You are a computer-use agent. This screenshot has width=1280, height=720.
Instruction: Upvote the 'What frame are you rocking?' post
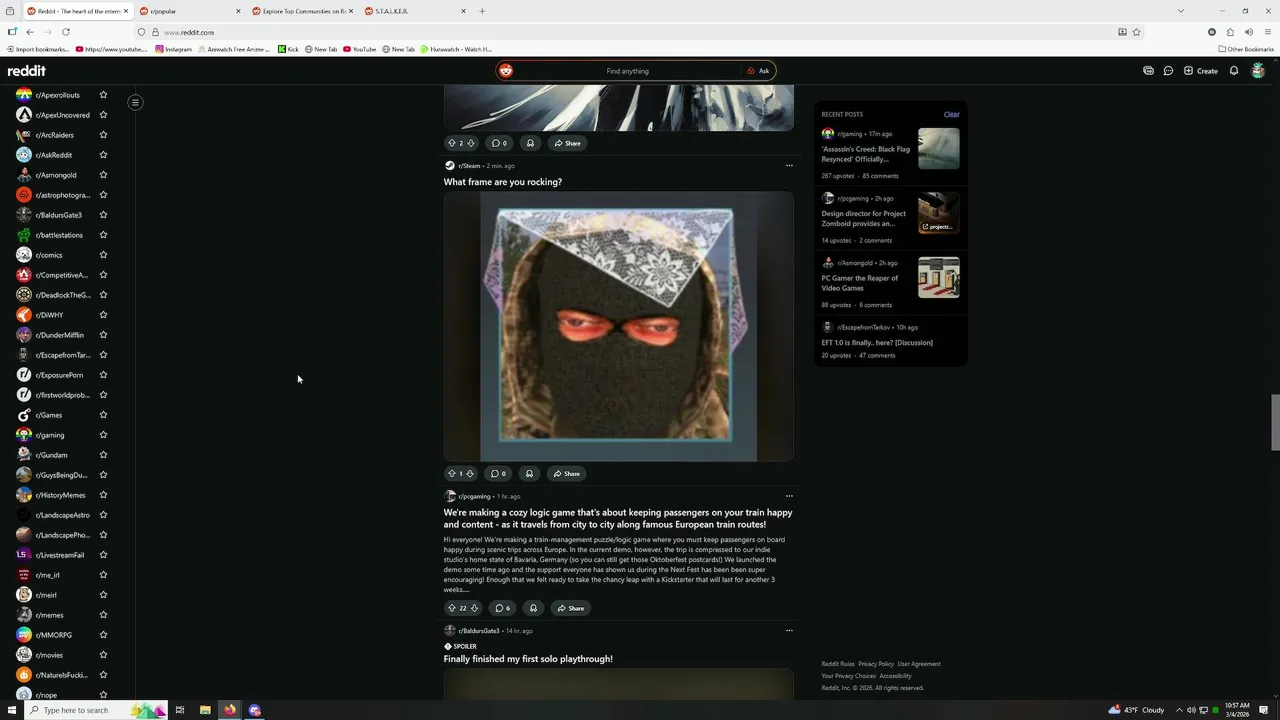point(451,474)
